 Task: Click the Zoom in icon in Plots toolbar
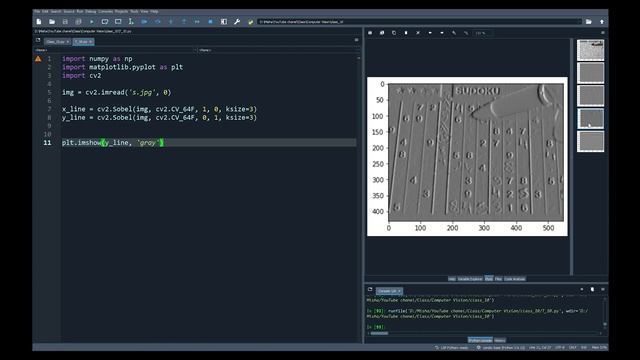coord(454,33)
